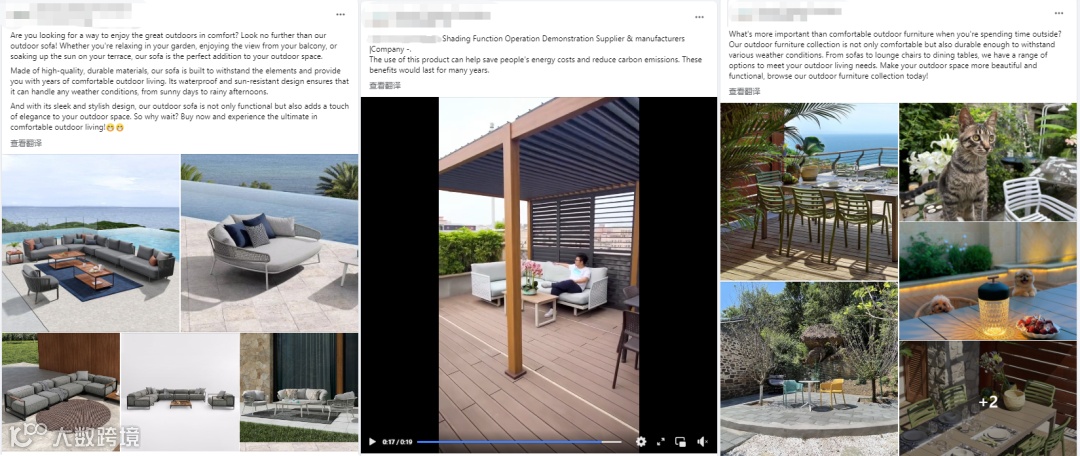Play the pergola video
The height and width of the screenshot is (456, 1080).
point(372,442)
